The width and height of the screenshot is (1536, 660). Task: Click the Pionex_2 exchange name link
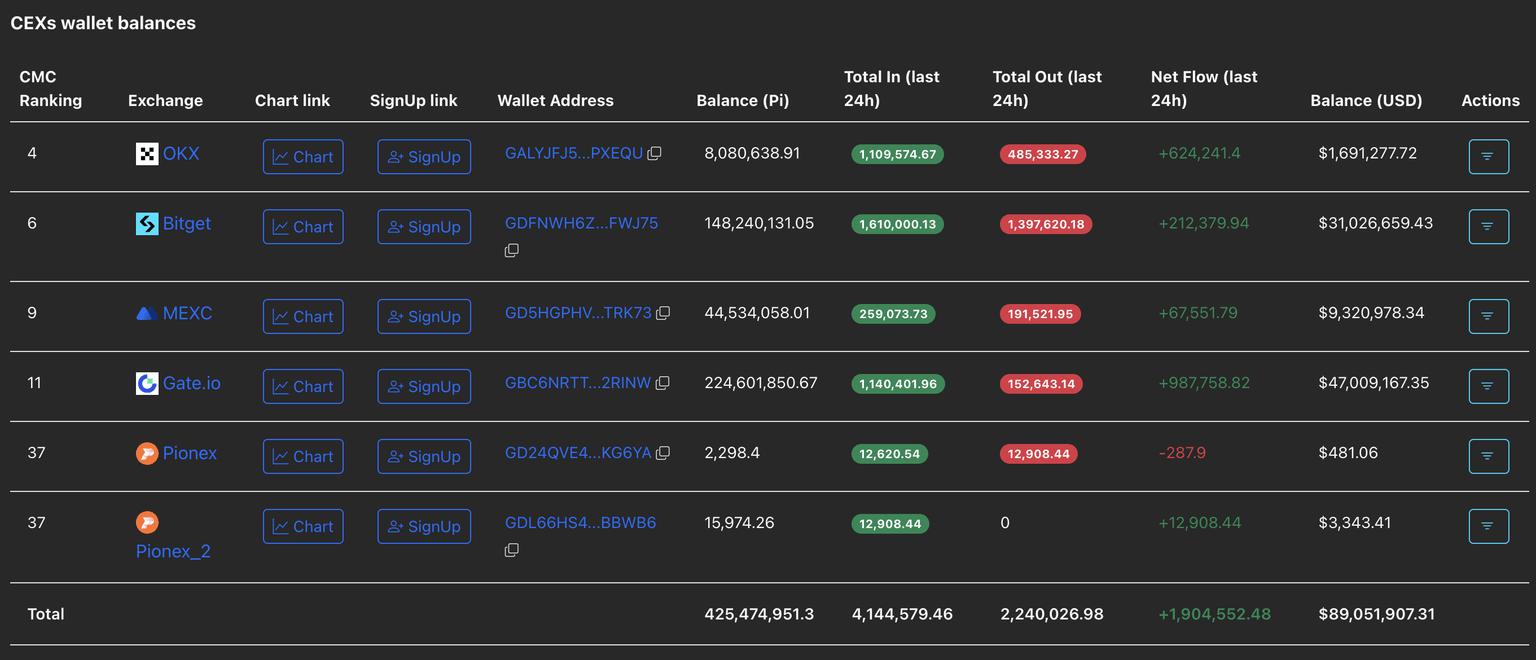[173, 551]
